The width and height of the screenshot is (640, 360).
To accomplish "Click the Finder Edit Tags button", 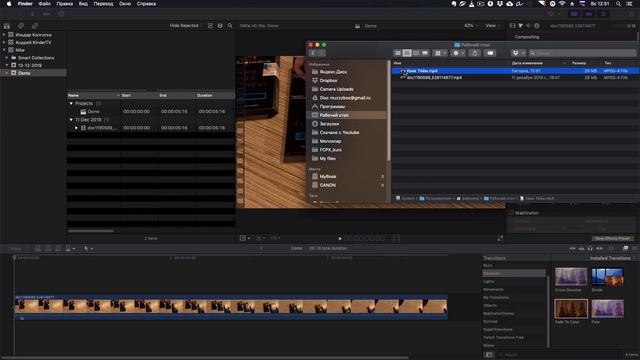I will tap(490, 53).
